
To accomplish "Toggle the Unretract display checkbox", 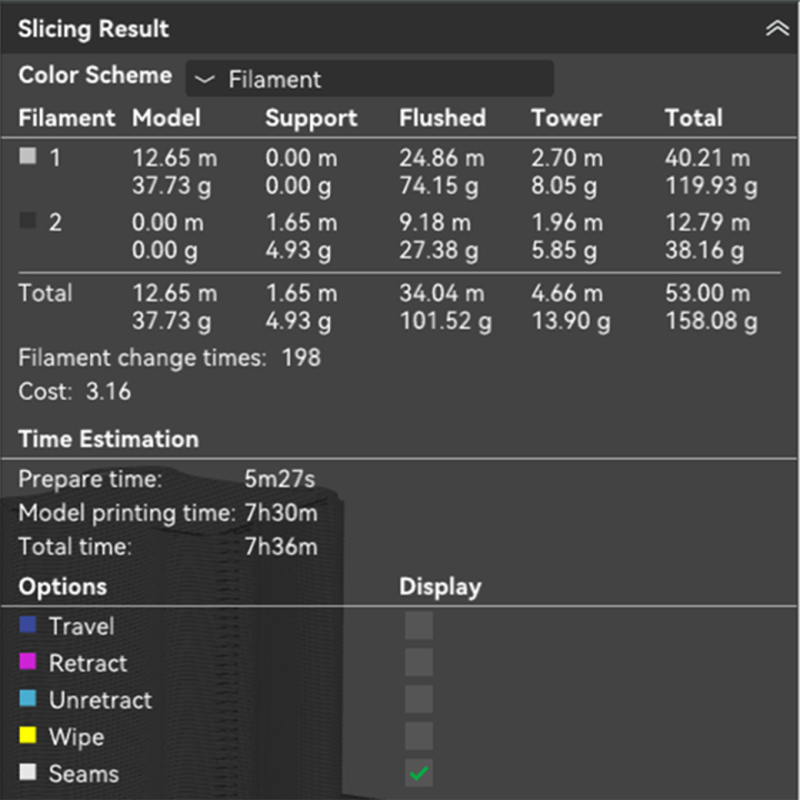I will tap(419, 700).
